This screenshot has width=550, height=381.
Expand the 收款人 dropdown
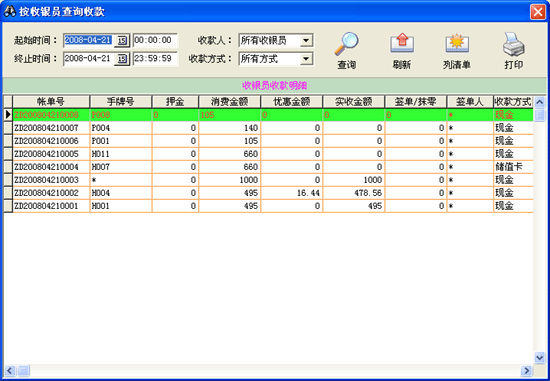click(306, 40)
